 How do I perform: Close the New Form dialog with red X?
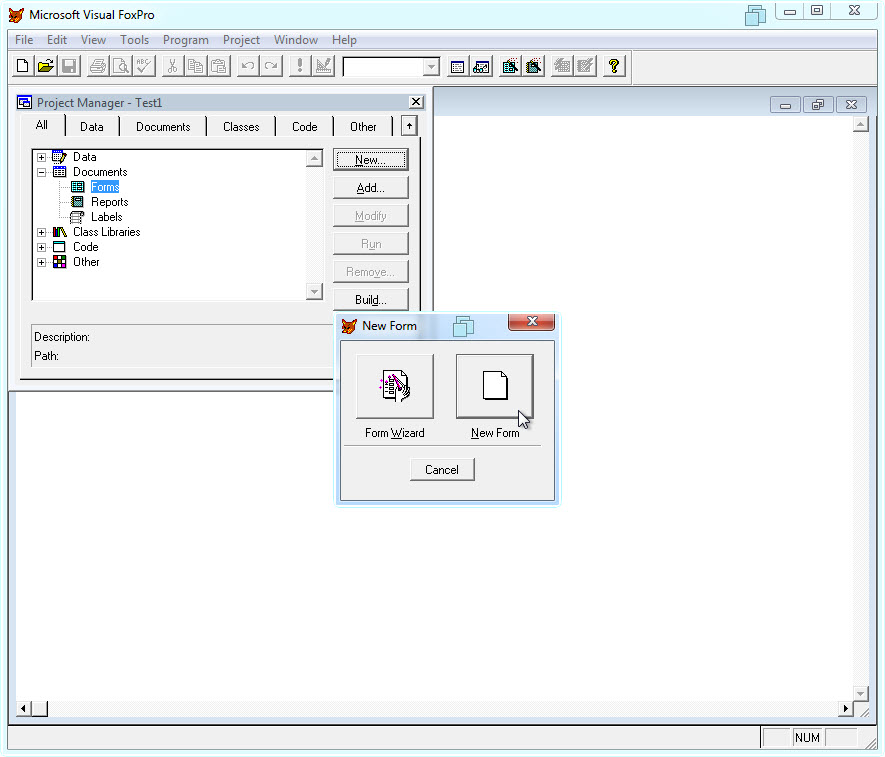click(532, 321)
